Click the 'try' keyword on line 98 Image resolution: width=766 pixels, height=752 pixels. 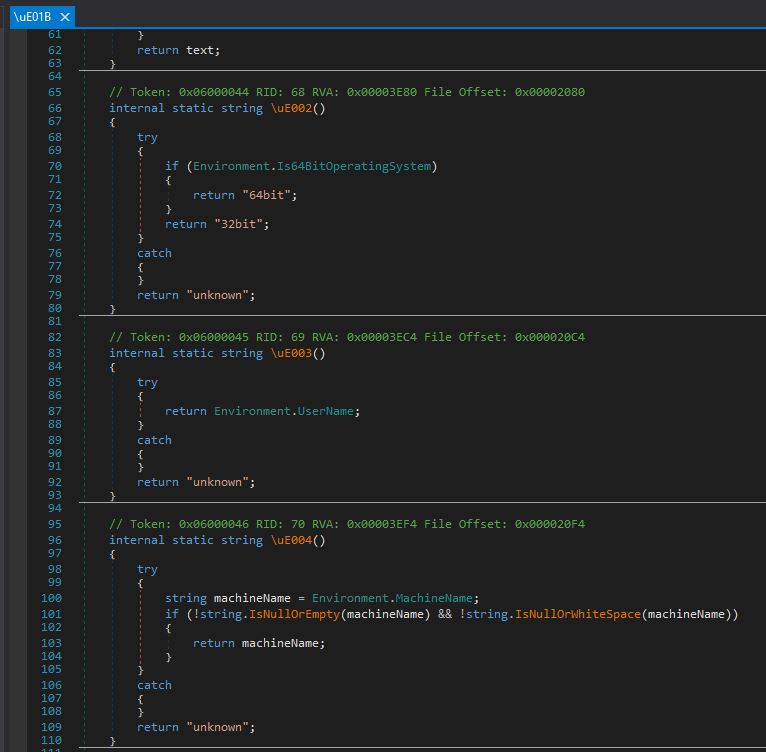[148, 569]
